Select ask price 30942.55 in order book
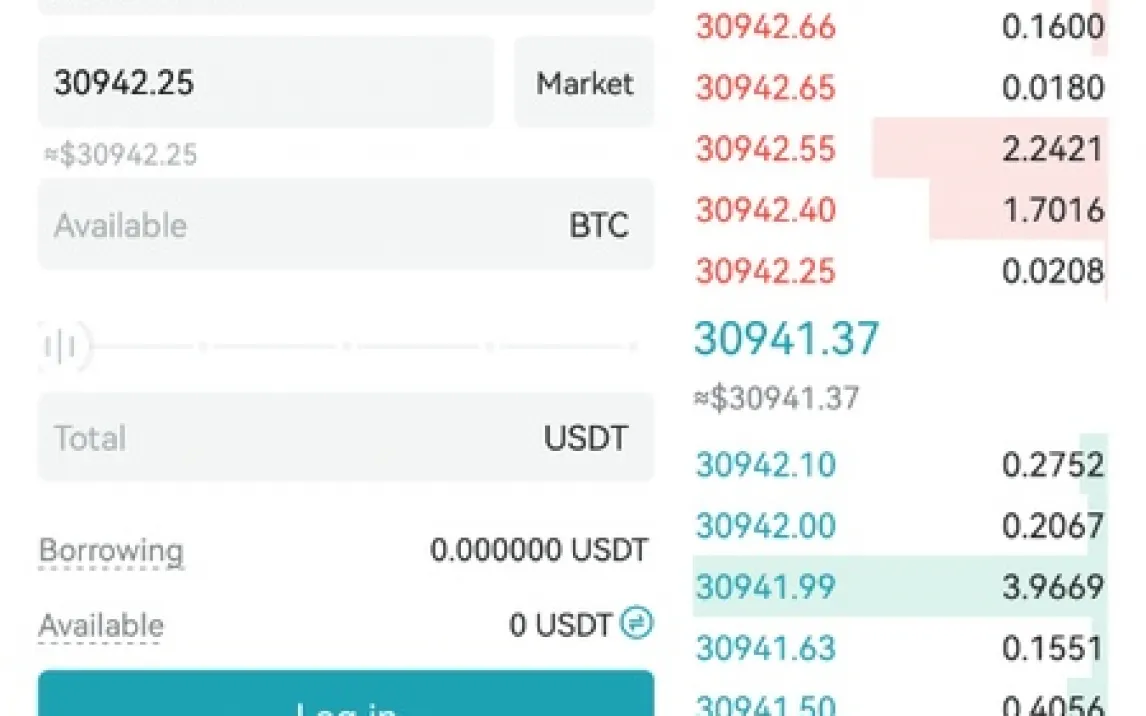Image resolution: width=1146 pixels, height=716 pixels. point(765,149)
